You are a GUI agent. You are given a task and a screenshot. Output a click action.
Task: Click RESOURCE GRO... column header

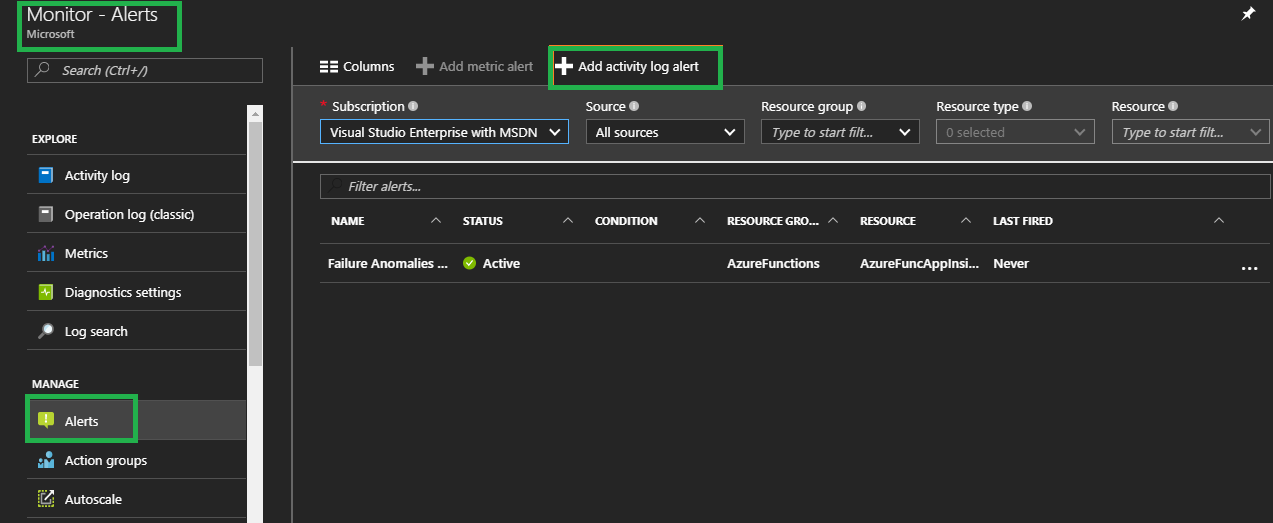[x=773, y=221]
